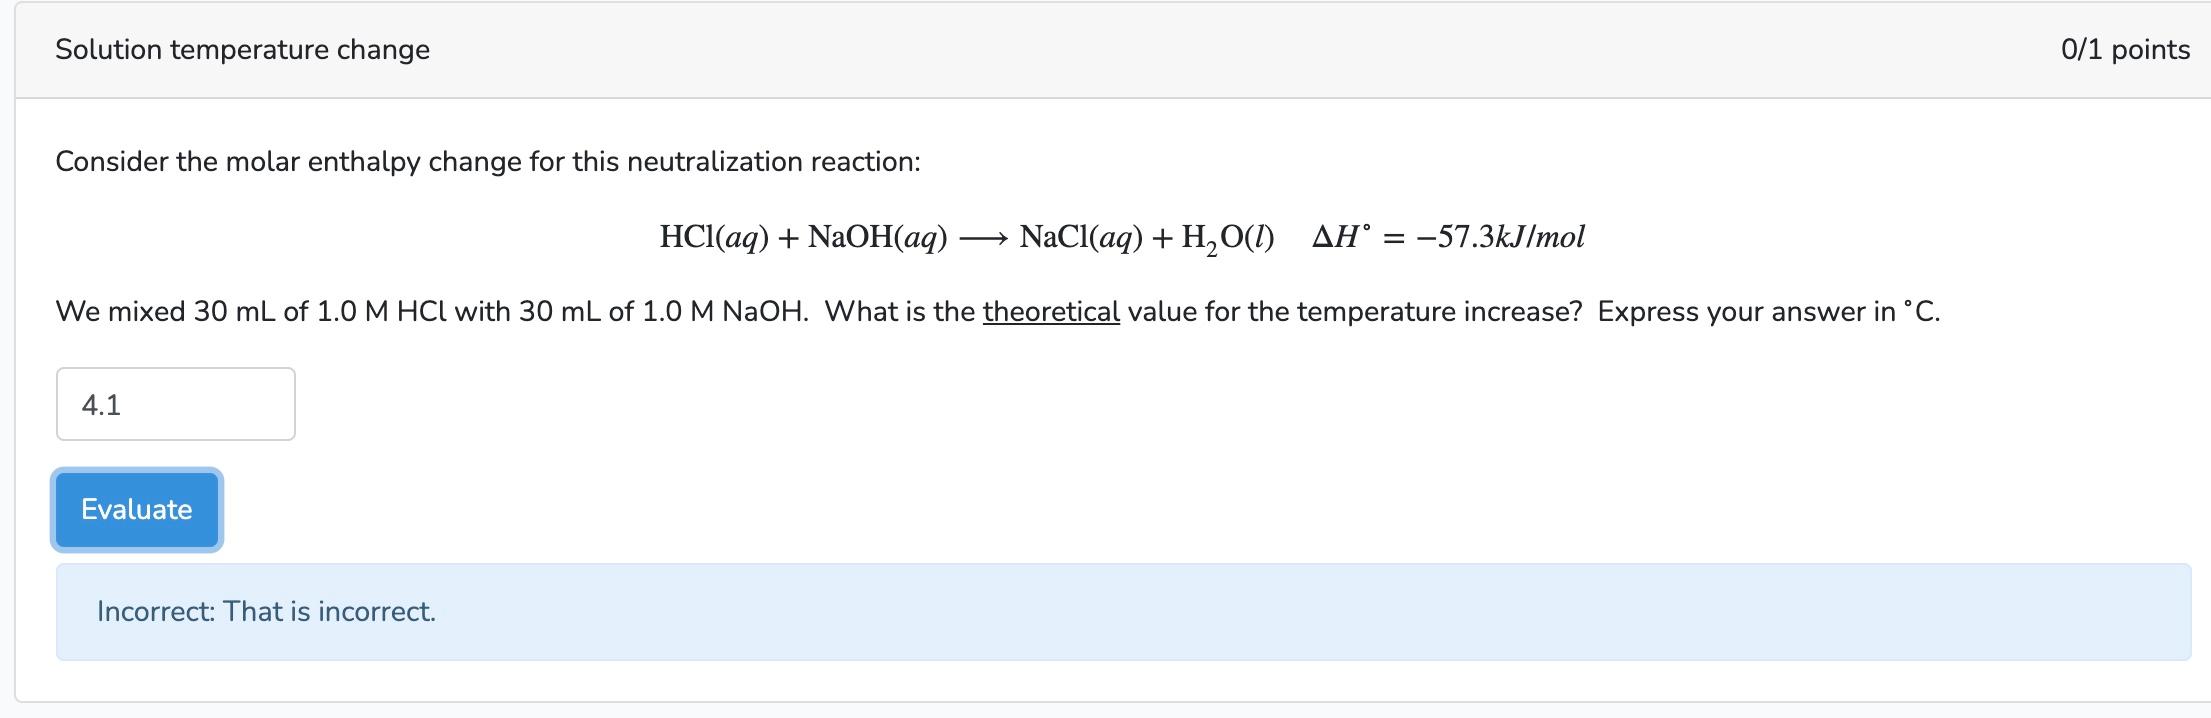The image size is (2211, 718).
Task: Select the answer input field containing 4.1
Action: tap(174, 403)
